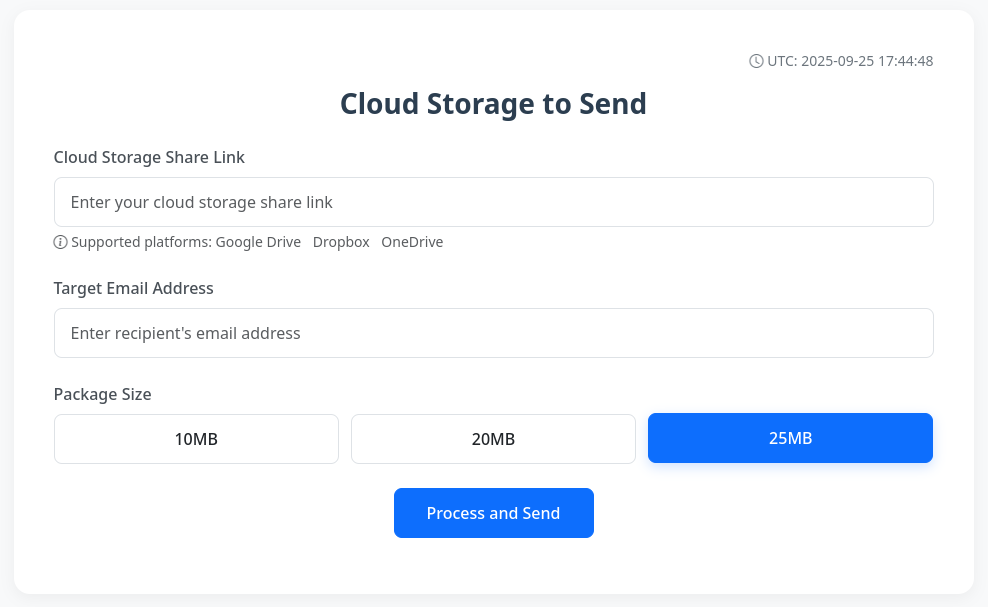Click the UTC timestamp text
Screen dimensions: 988x607
tap(850, 61)
